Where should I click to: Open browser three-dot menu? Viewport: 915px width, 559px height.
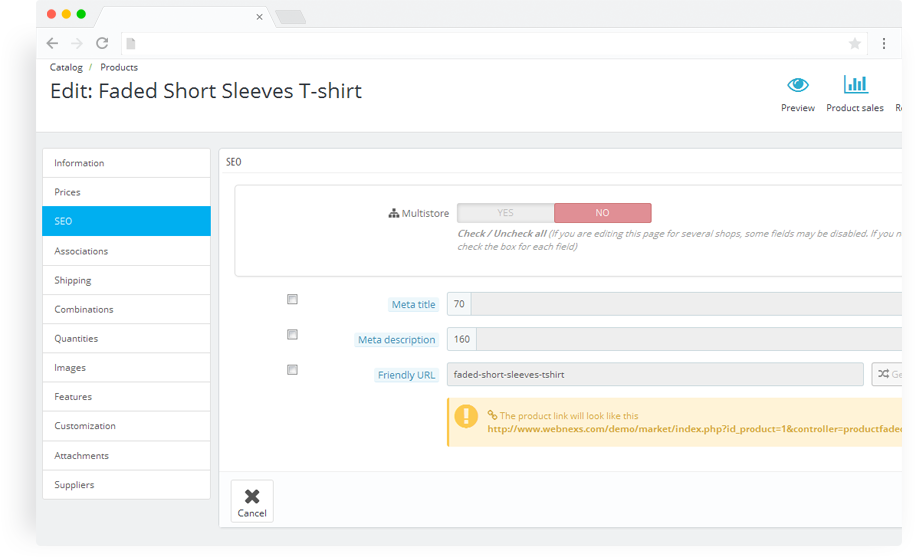[x=884, y=44]
